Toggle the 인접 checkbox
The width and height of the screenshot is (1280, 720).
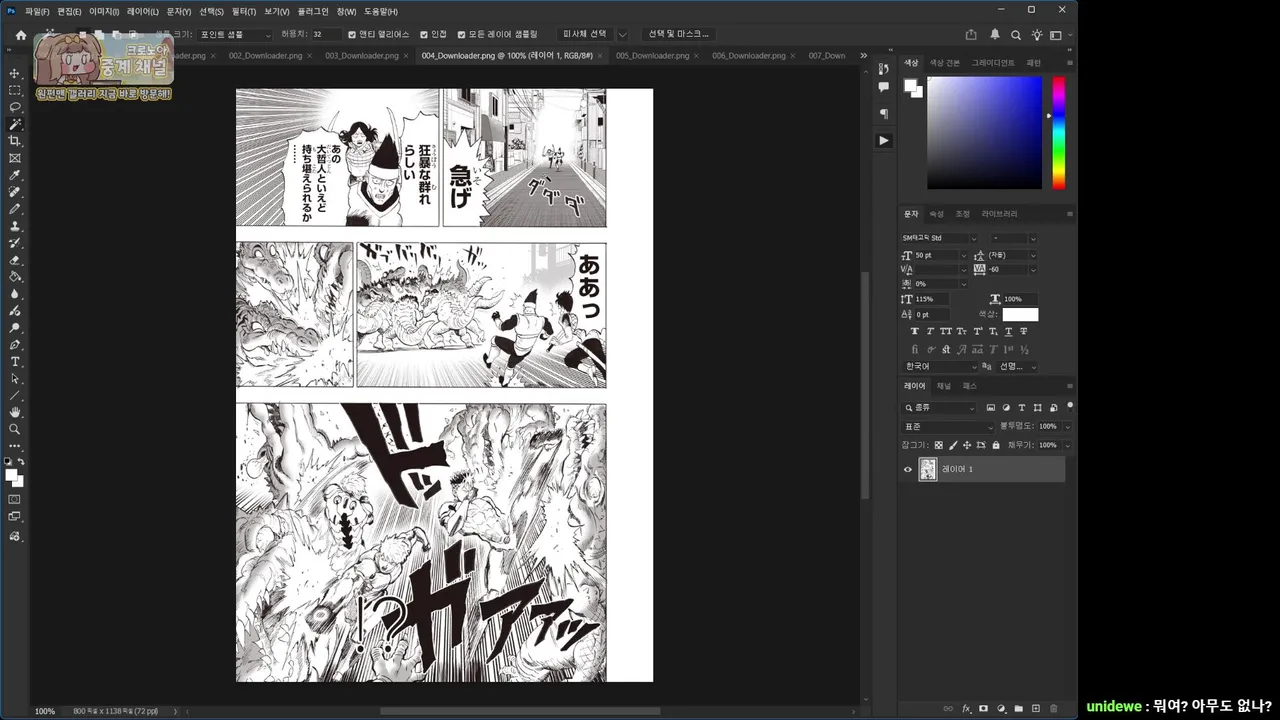pos(424,34)
